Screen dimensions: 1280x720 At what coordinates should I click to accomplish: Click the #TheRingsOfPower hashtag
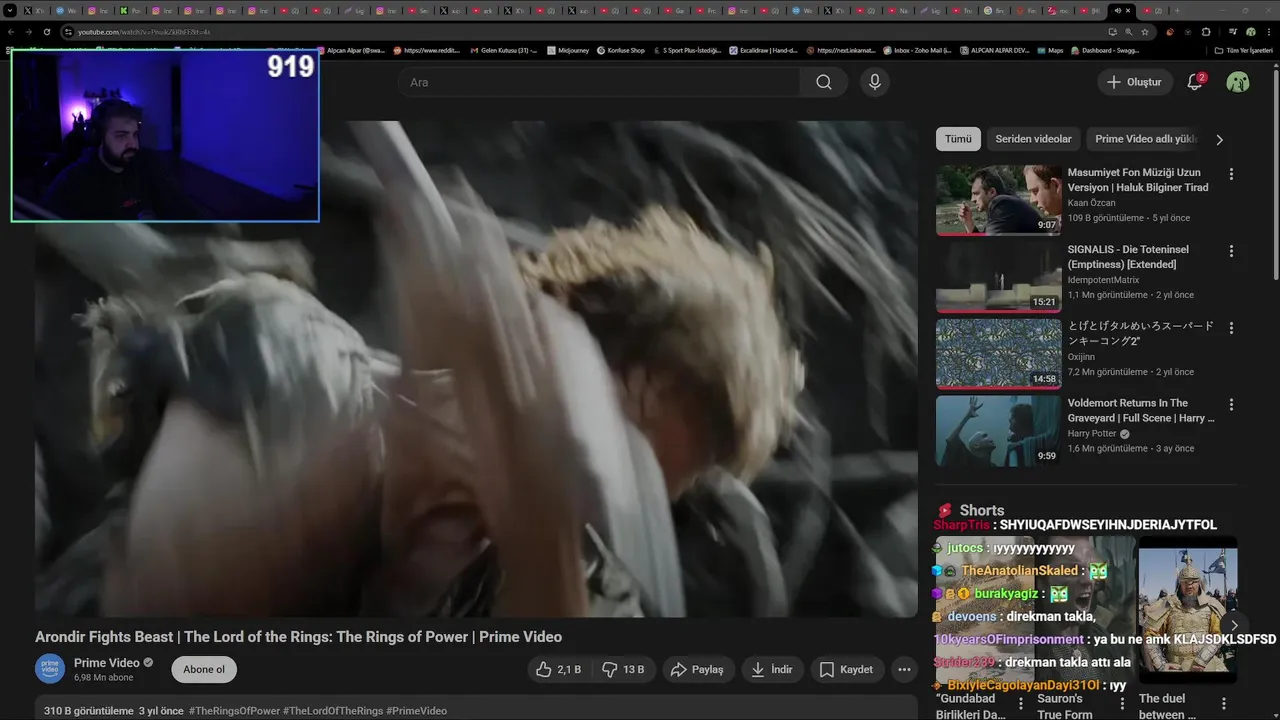point(234,711)
